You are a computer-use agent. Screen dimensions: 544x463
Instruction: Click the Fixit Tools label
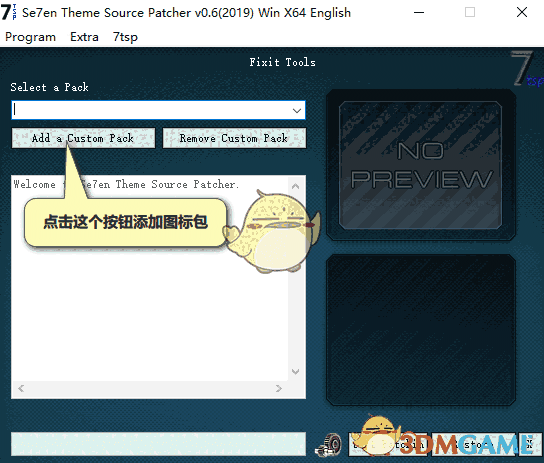[282, 62]
